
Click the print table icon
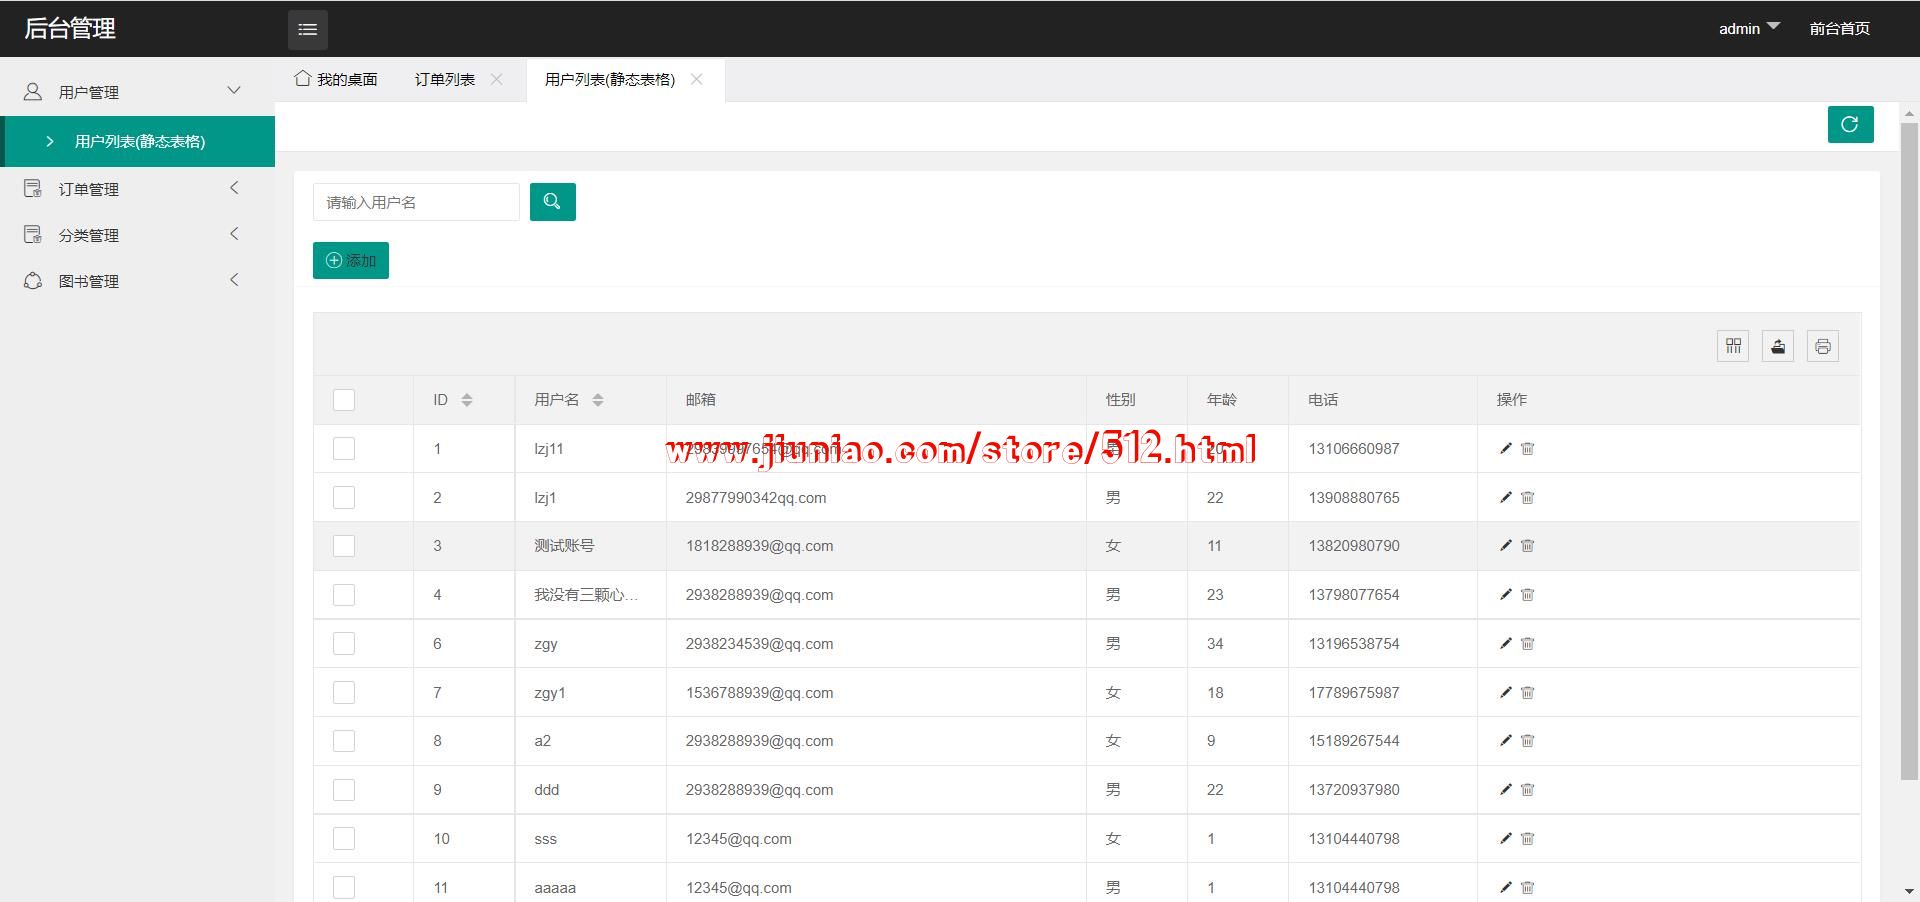[1822, 346]
